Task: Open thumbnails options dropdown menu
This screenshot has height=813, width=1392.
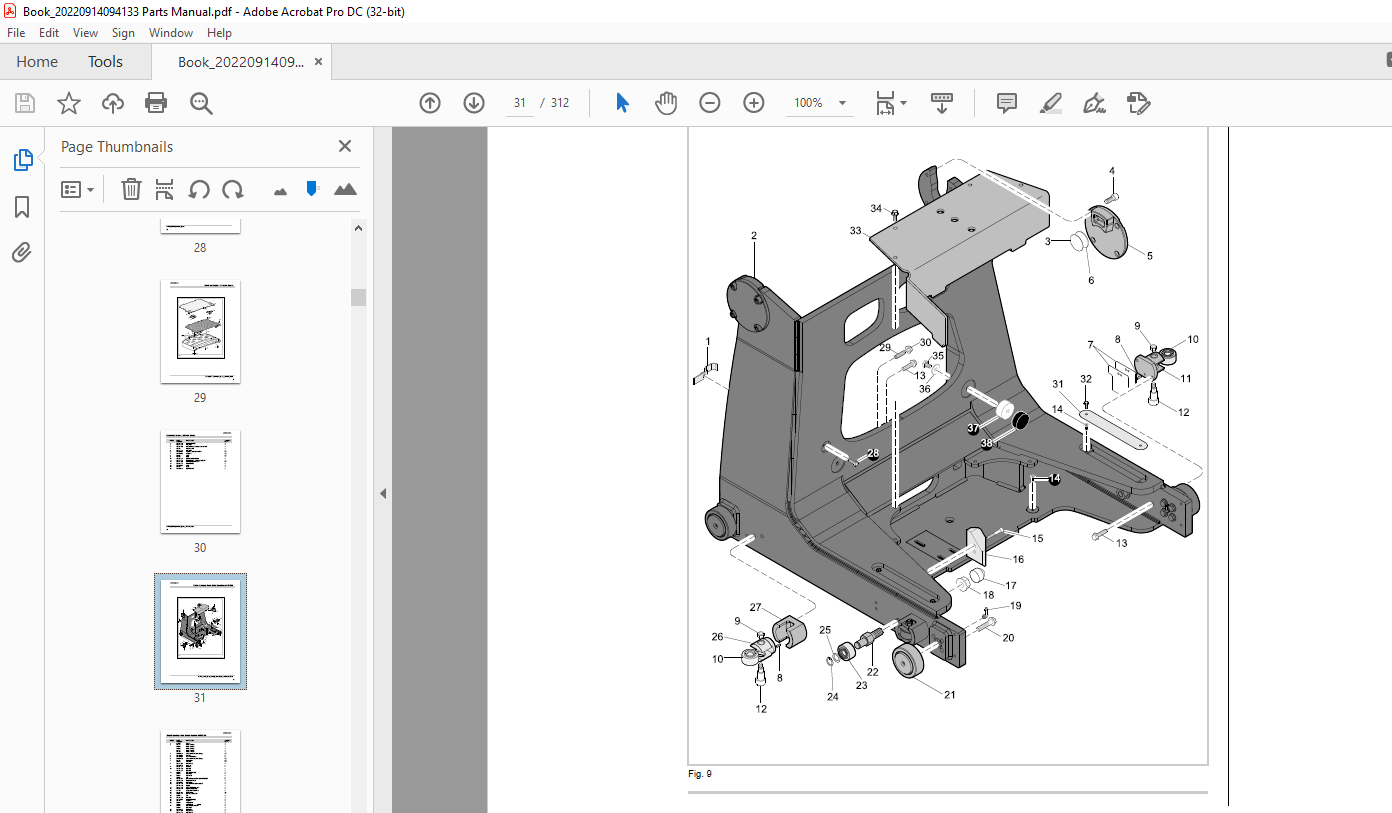Action: pyautogui.click(x=78, y=189)
